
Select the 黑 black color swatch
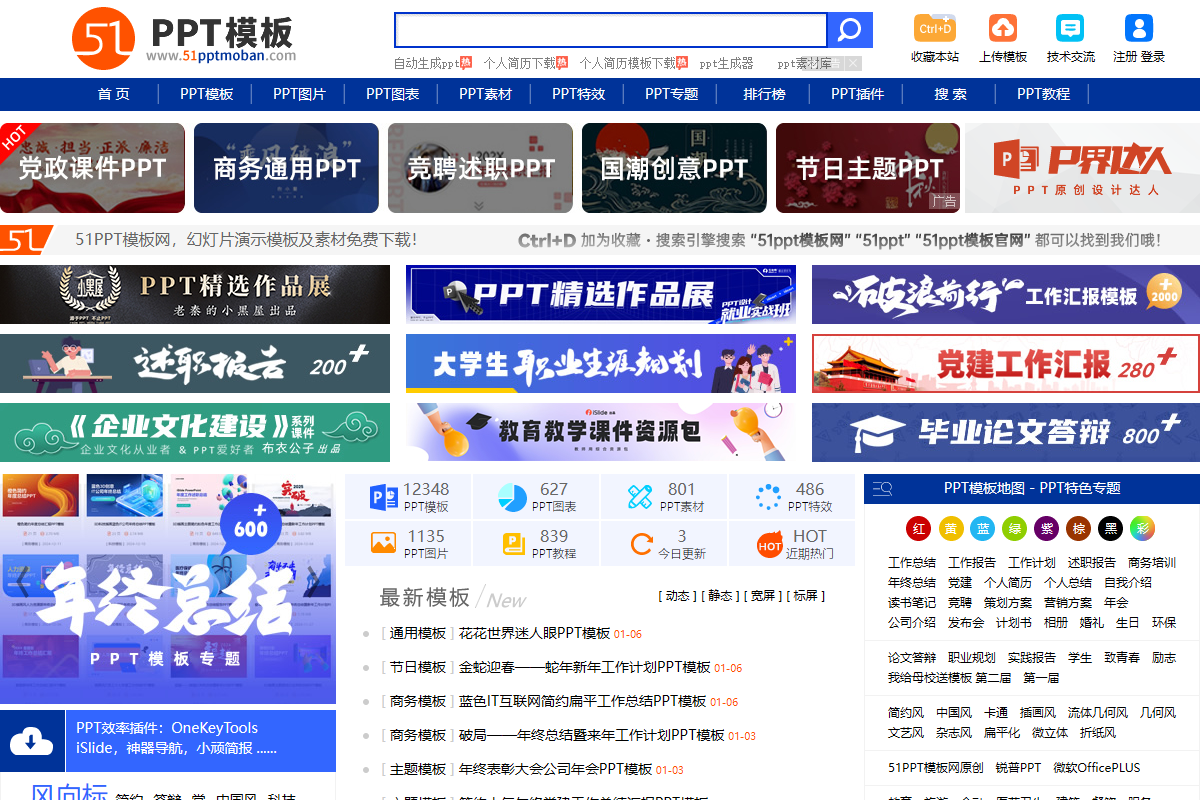[x=1110, y=529]
